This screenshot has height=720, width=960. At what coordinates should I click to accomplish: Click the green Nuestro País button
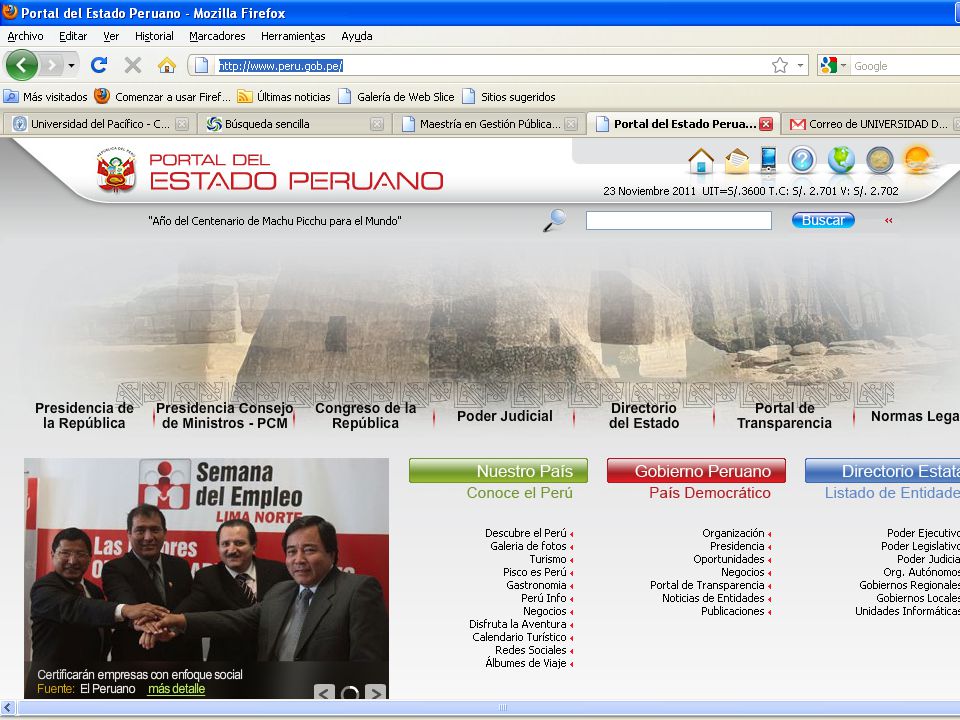pos(498,471)
